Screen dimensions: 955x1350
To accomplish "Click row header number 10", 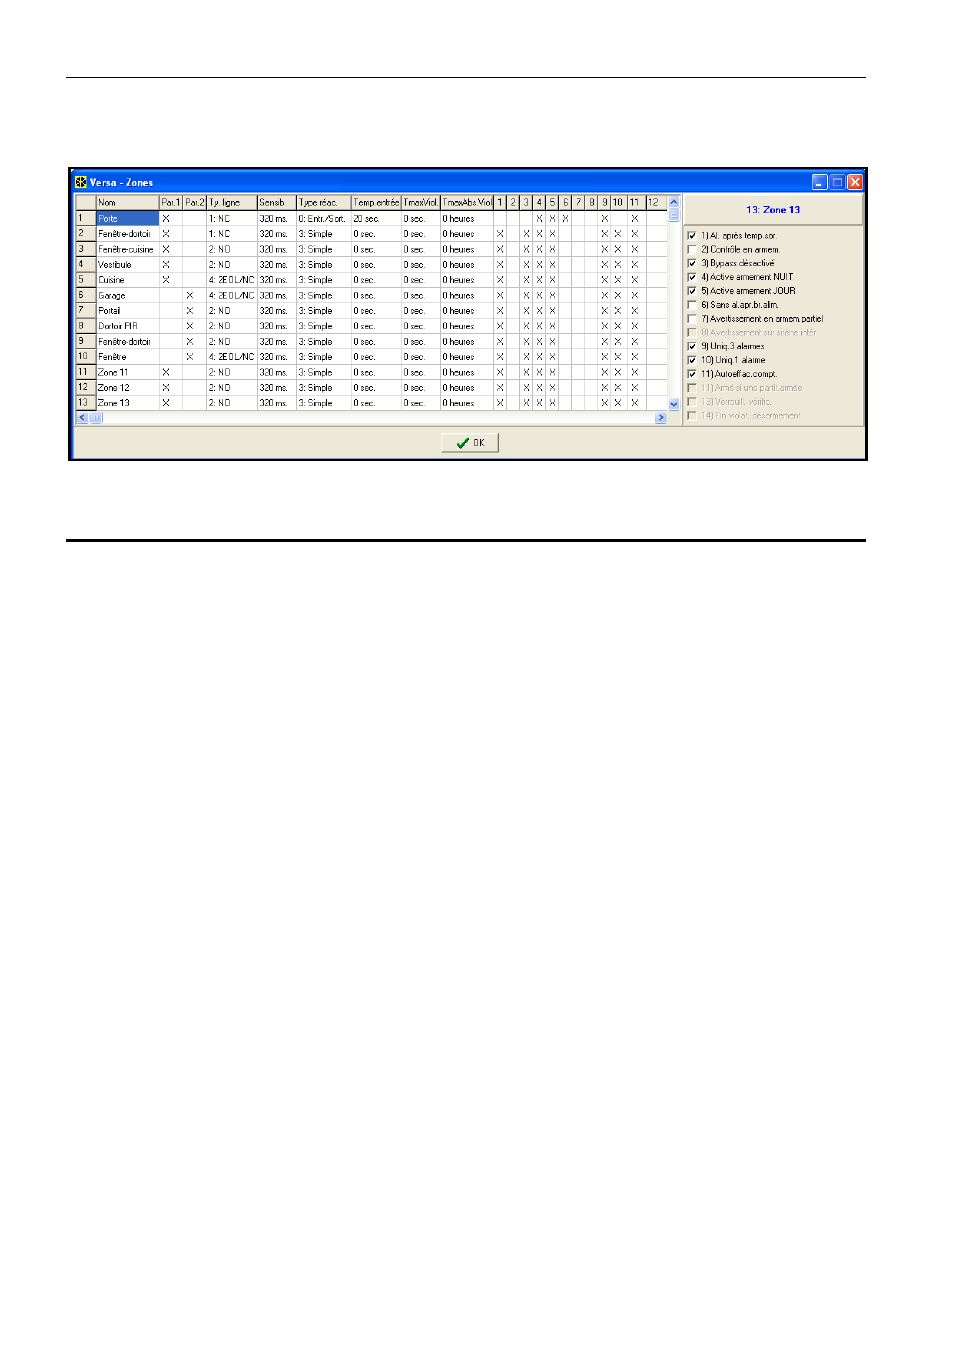I will (85, 357).
